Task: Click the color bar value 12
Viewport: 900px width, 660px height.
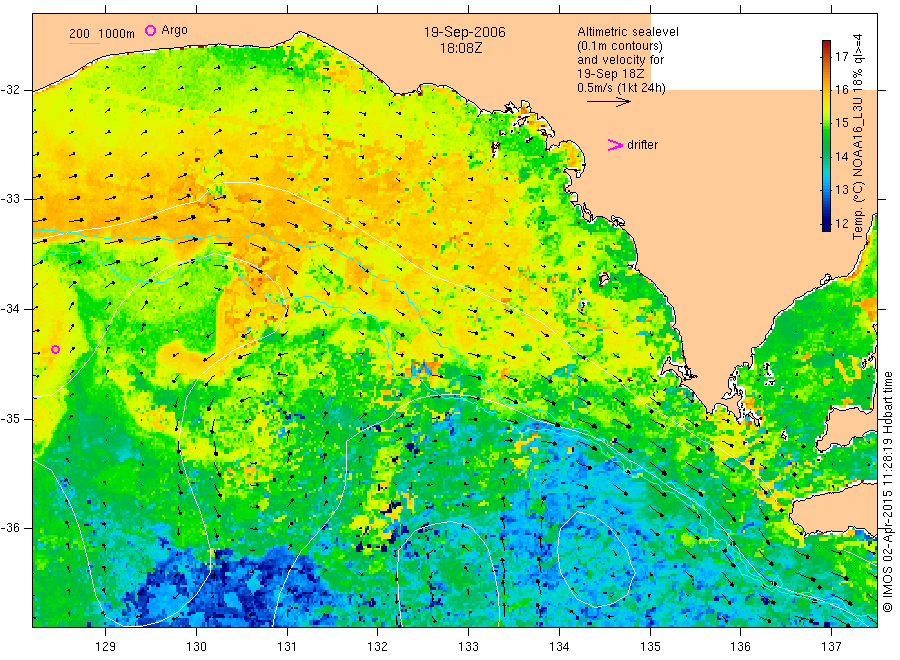Action: pyautogui.click(x=841, y=223)
